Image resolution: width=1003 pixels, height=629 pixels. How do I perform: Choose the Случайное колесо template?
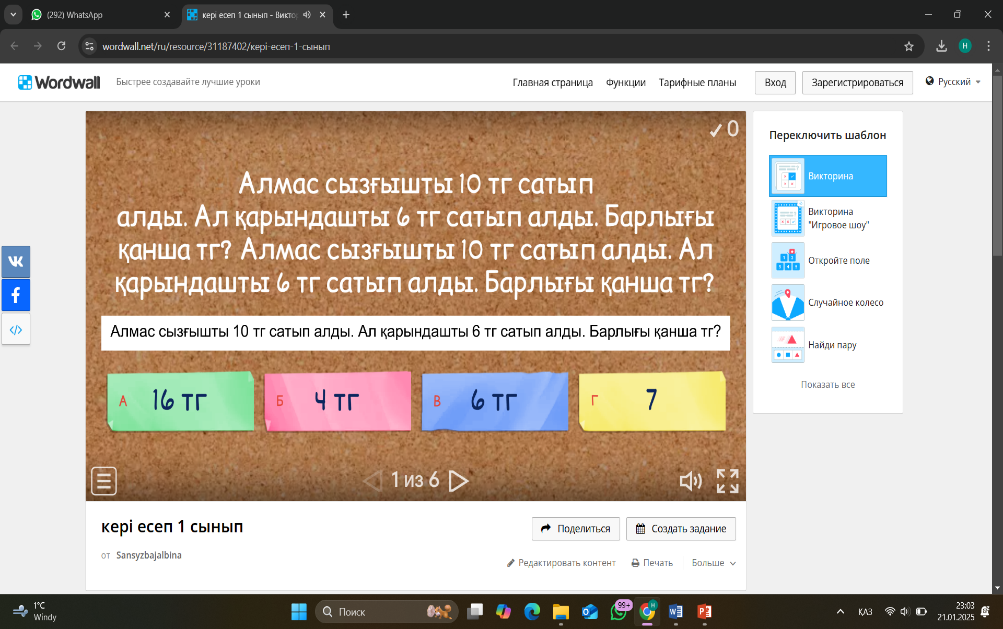click(828, 303)
